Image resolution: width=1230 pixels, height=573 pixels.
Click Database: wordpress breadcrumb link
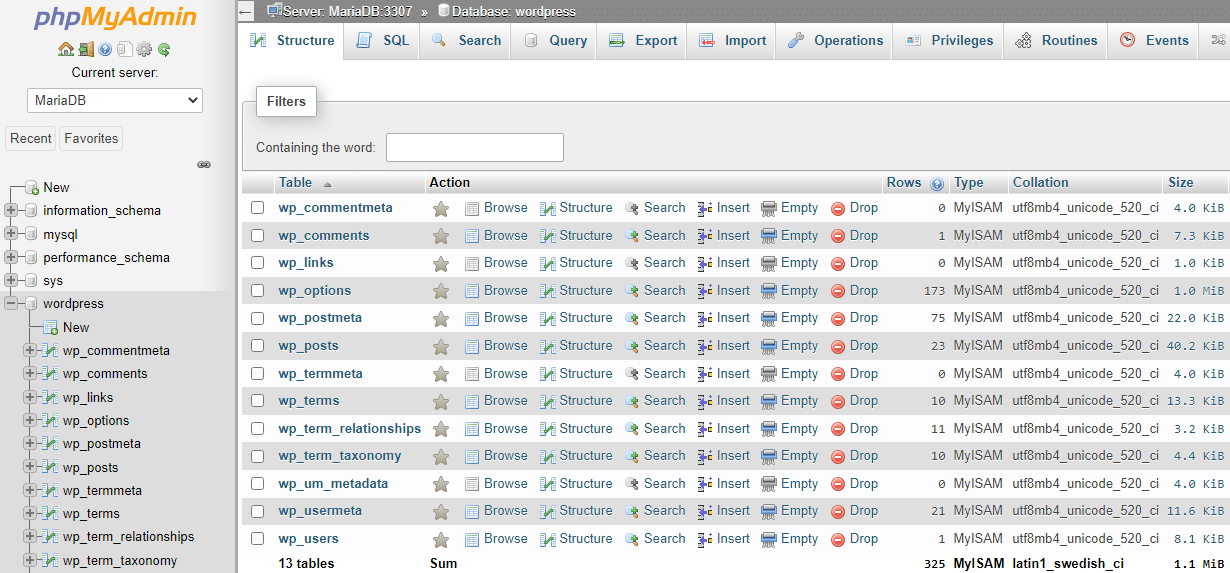click(x=513, y=11)
